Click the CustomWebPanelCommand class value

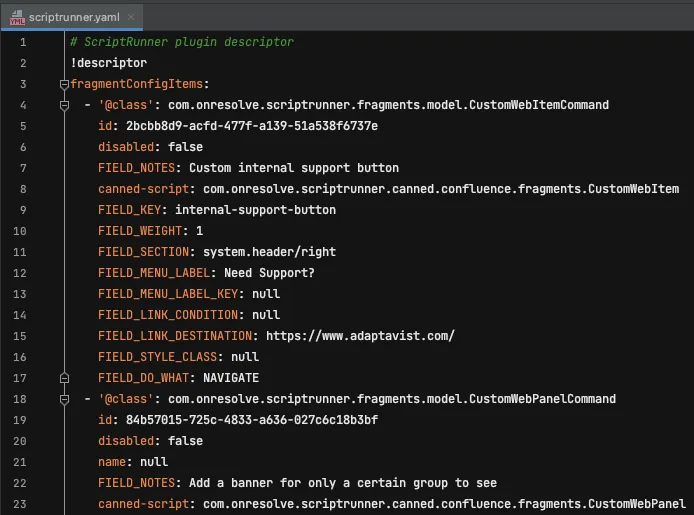[x=392, y=399]
